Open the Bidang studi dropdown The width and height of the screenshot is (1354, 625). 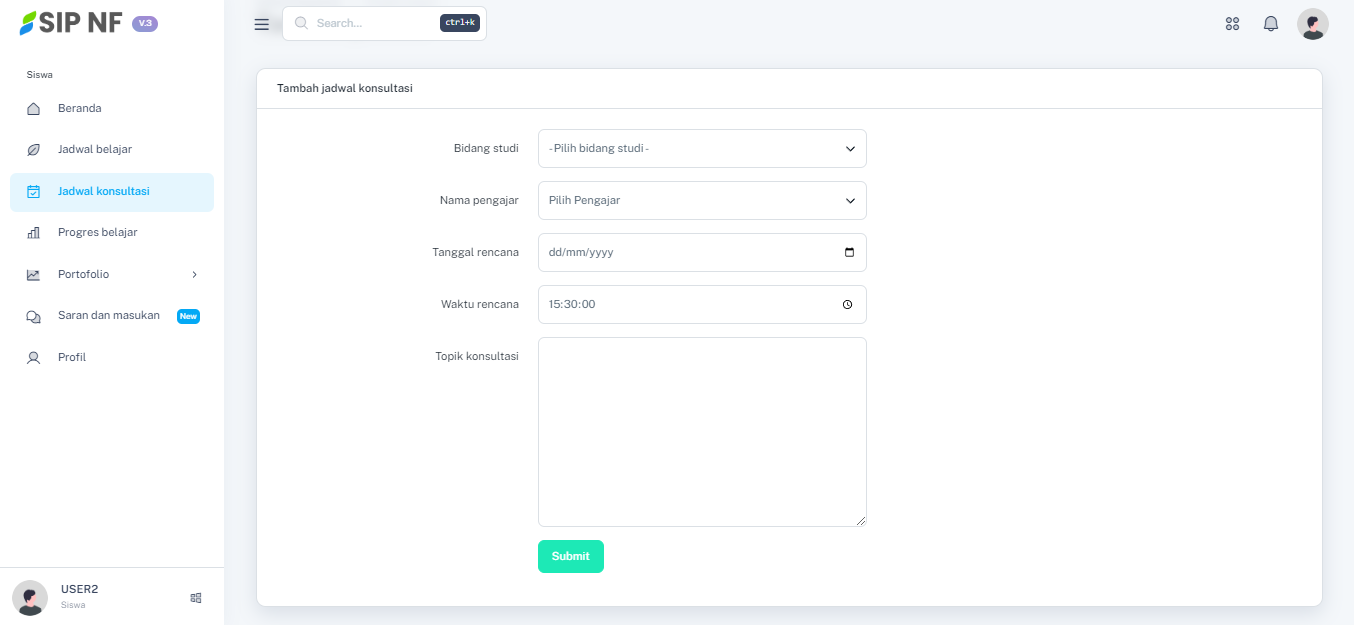(701, 149)
